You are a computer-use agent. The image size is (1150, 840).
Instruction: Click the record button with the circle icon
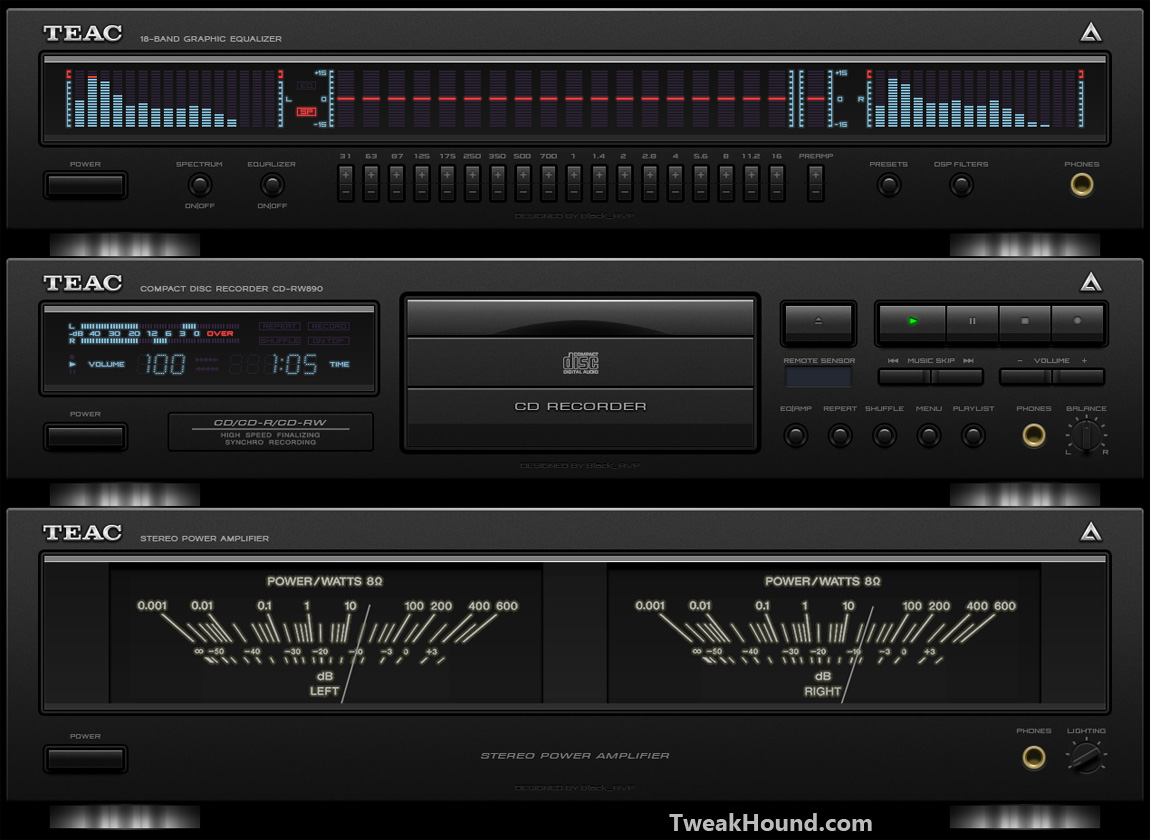point(1077,321)
